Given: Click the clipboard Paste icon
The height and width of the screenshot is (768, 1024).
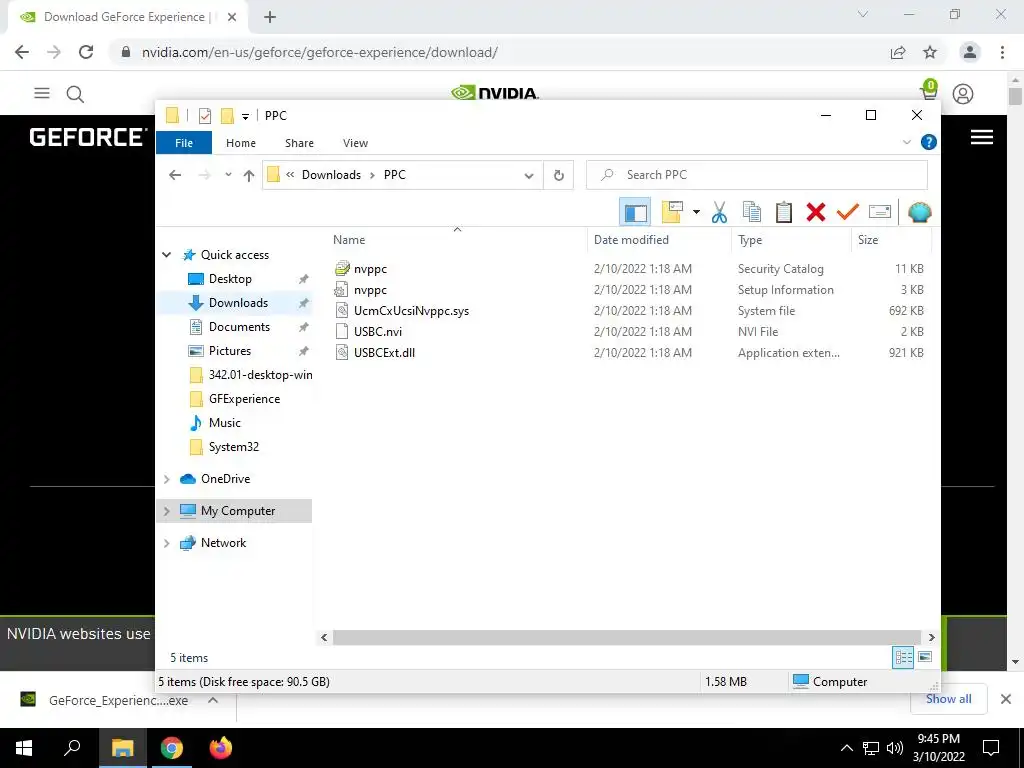Looking at the screenshot, I should tap(784, 212).
